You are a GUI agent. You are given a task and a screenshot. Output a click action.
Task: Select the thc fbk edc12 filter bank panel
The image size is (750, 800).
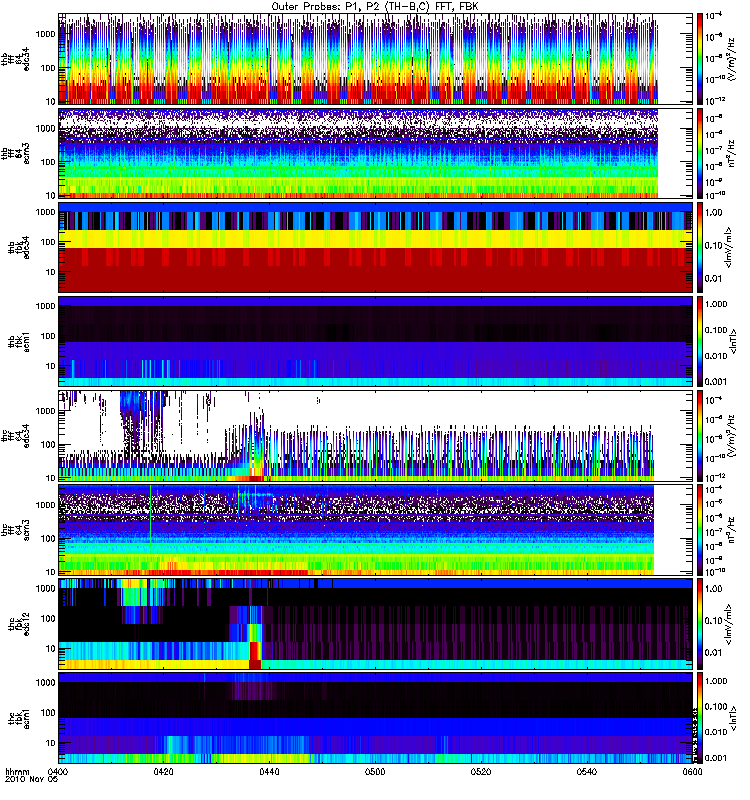pos(375,624)
